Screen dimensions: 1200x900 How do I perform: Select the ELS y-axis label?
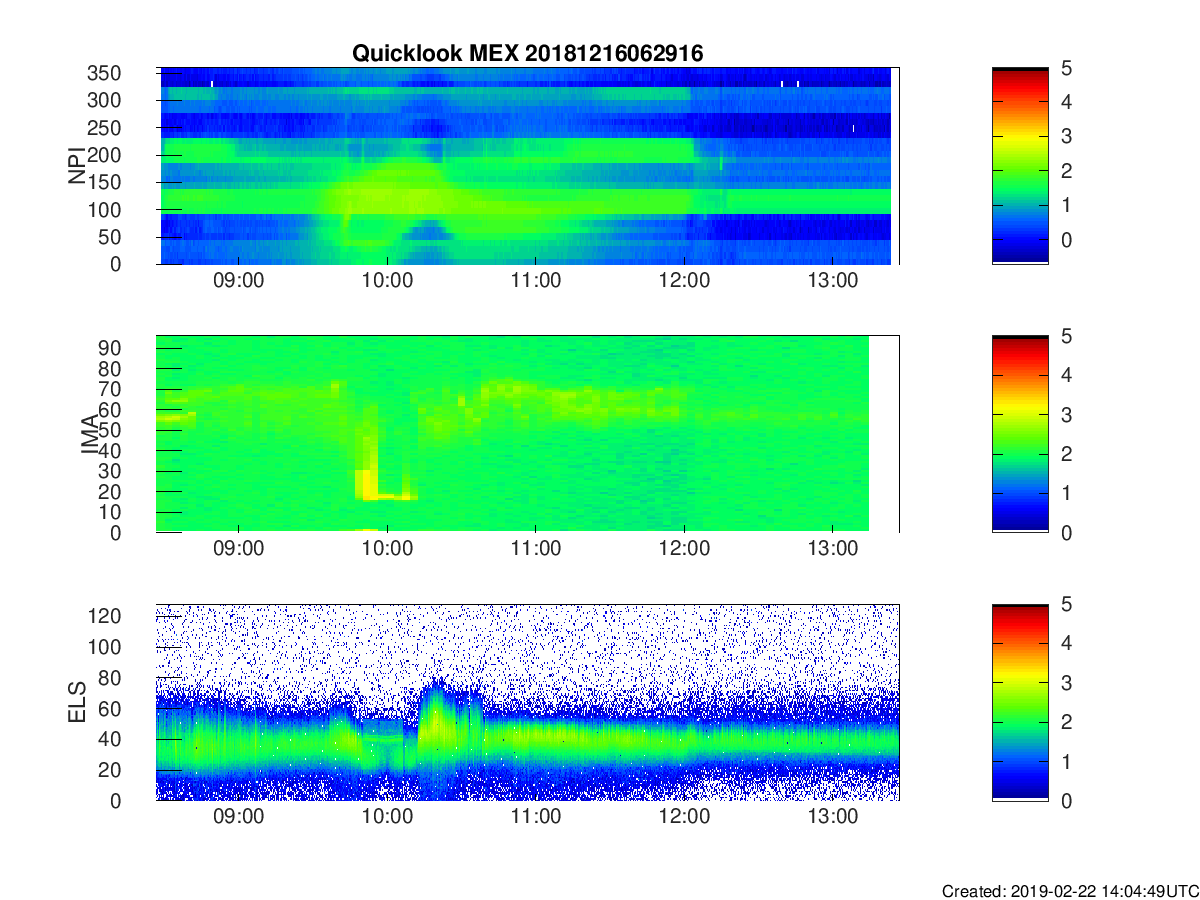pyautogui.click(x=76, y=702)
